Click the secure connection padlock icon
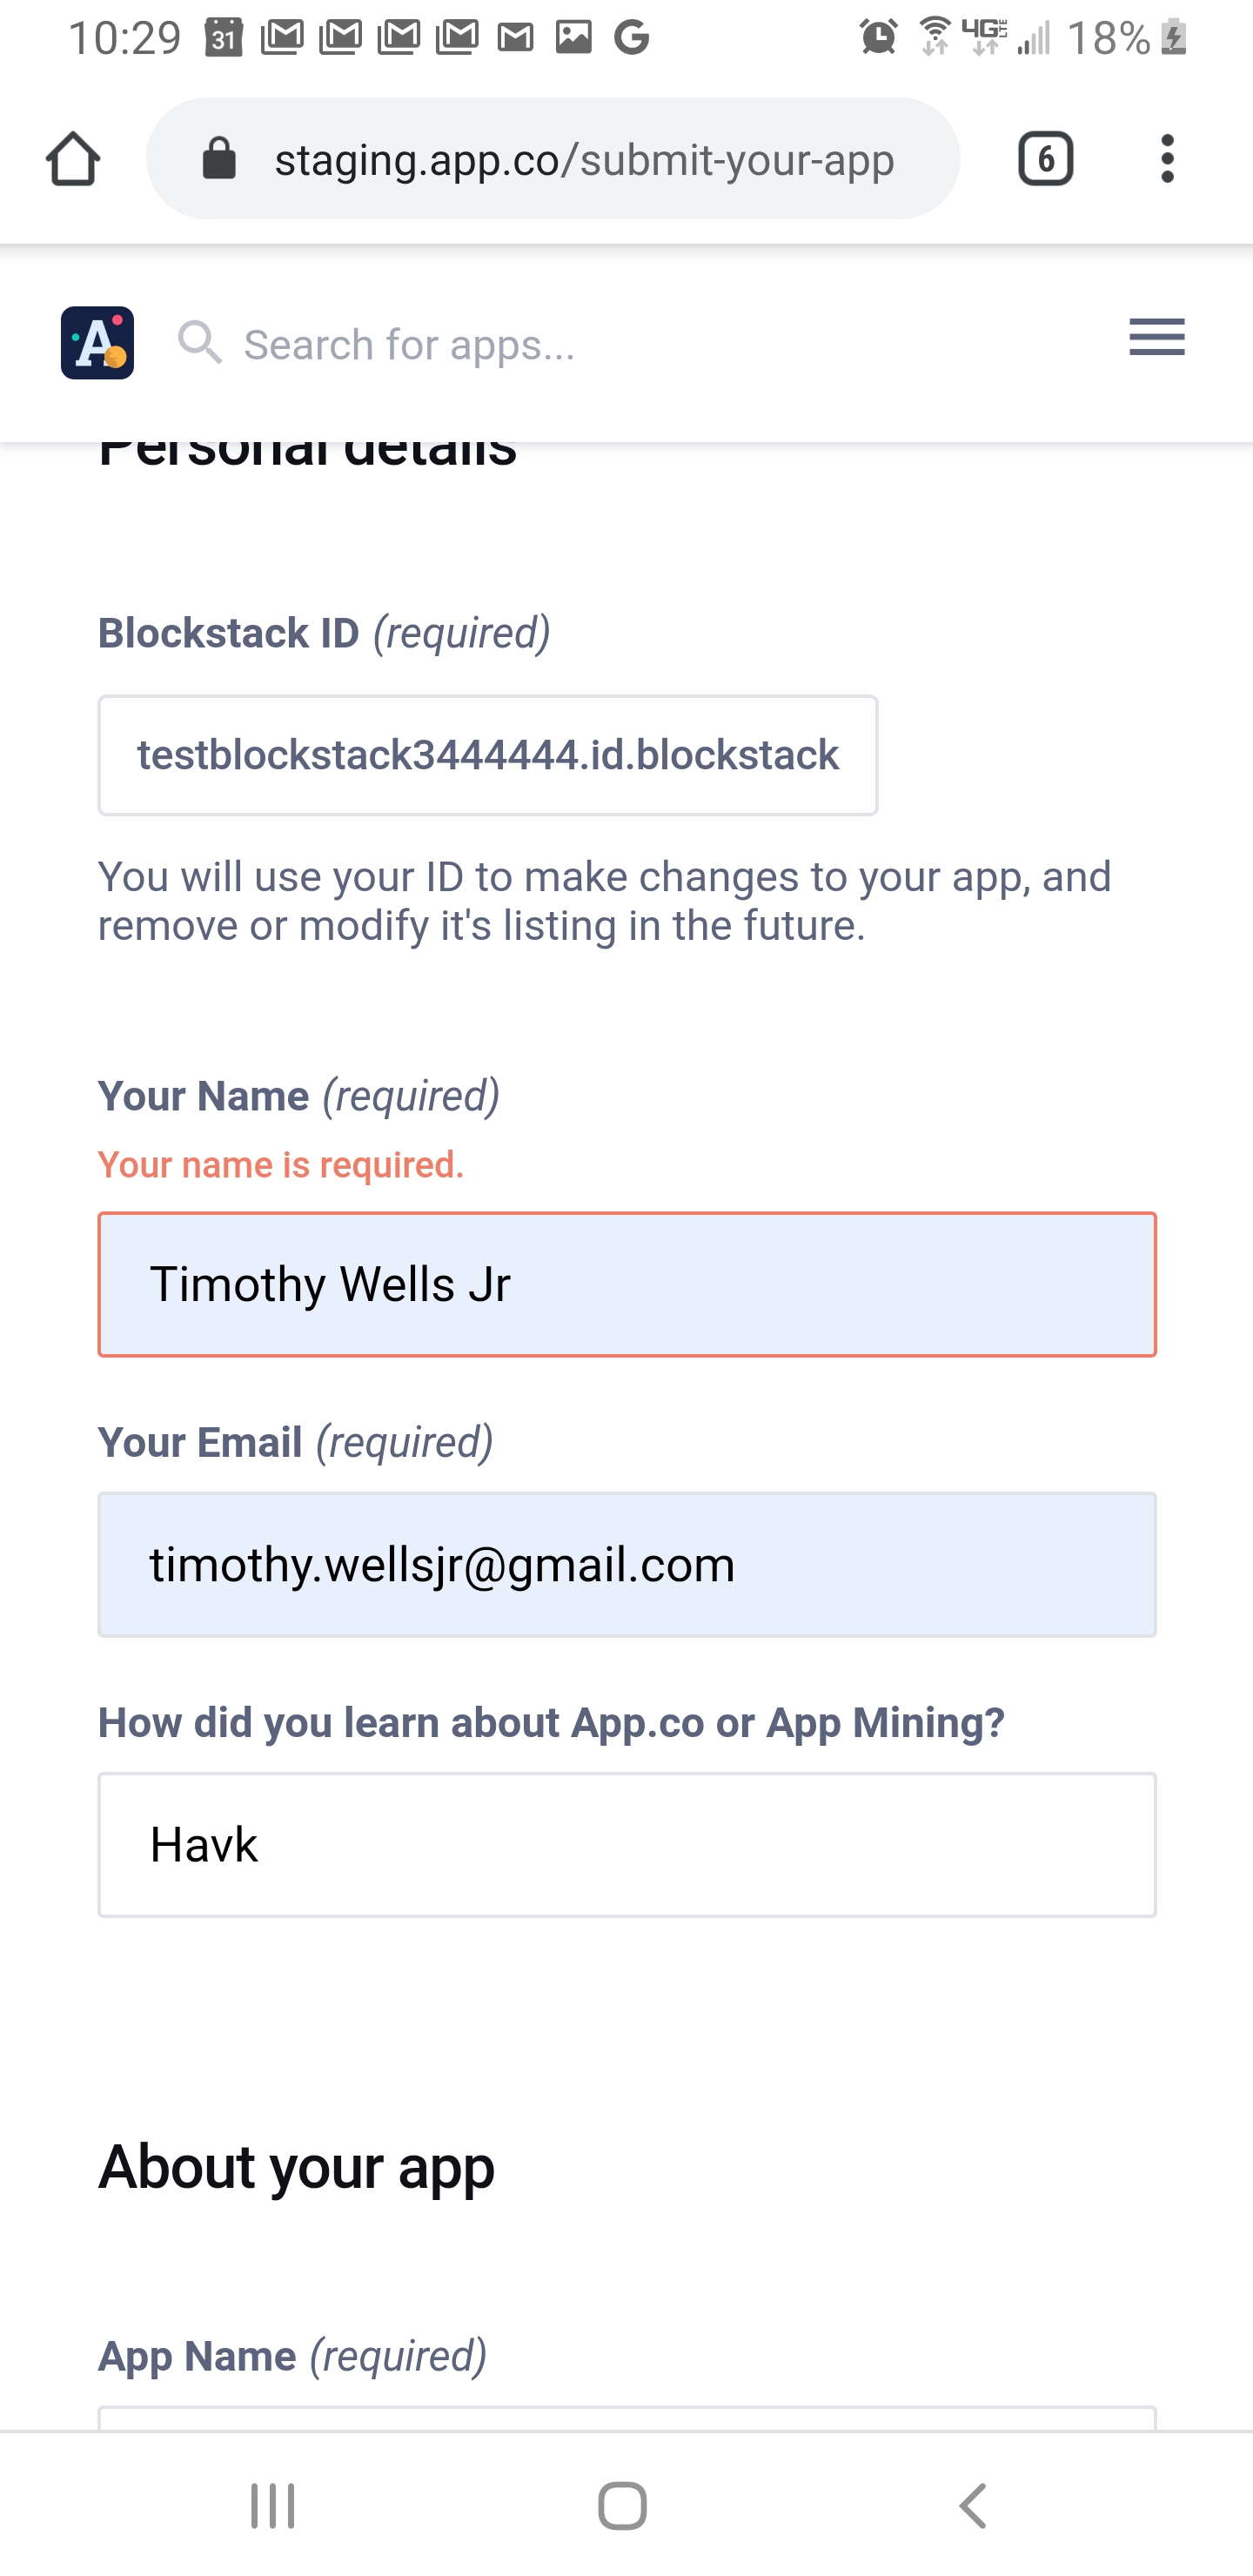1253x2576 pixels. click(x=219, y=157)
